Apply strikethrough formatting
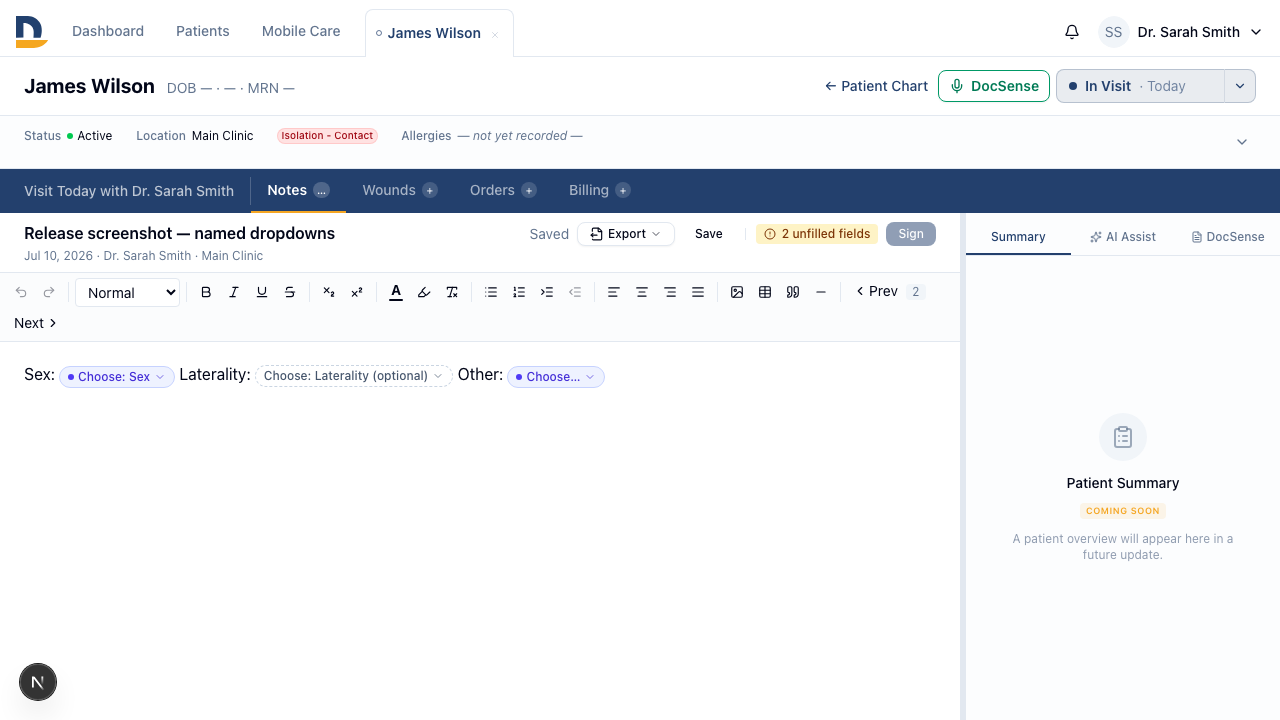This screenshot has height=720, width=1280. coord(290,292)
